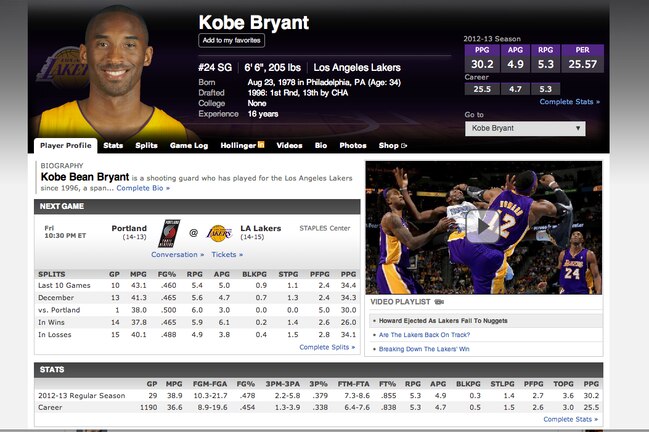Click the 'In Losses' splits row label
This screenshot has height=432, width=649.
(x=55, y=335)
